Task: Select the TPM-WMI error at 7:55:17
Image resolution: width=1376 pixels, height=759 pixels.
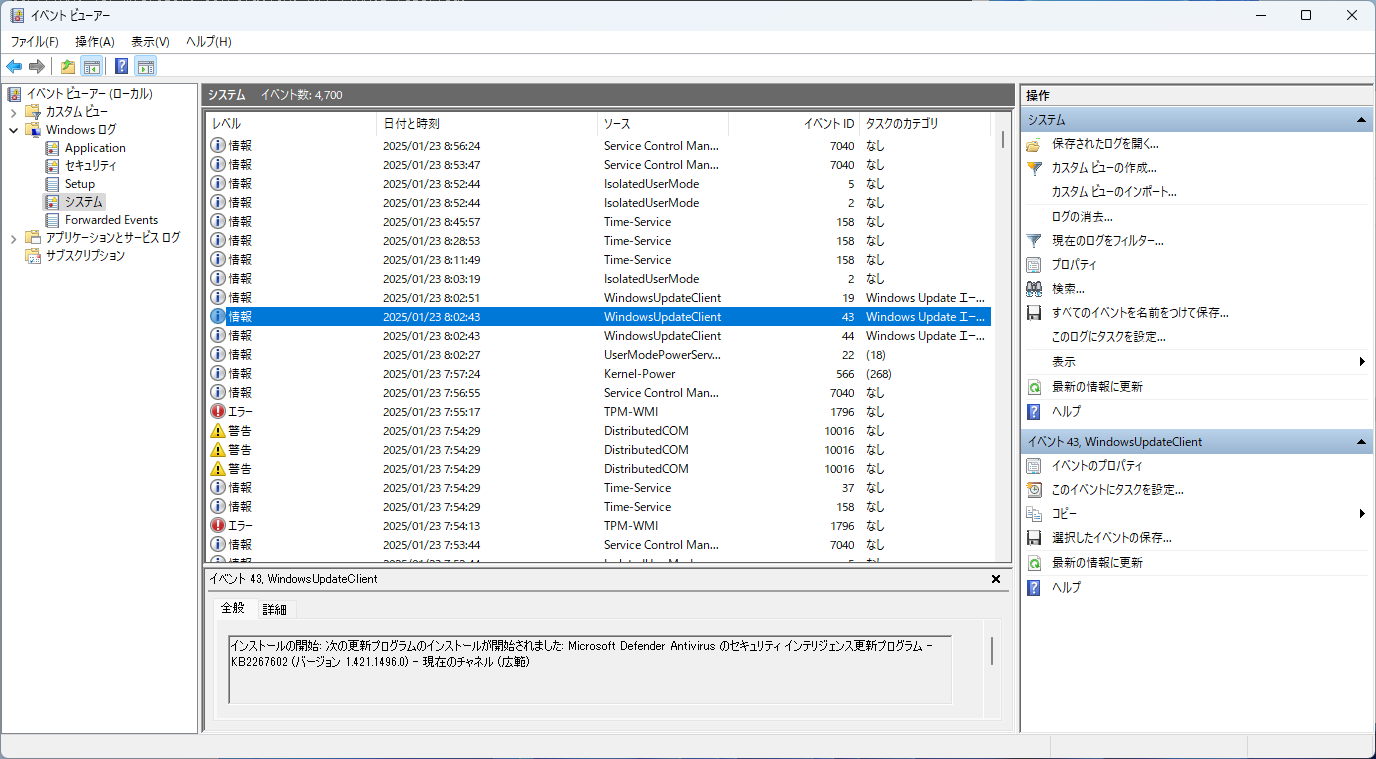Action: point(600,412)
